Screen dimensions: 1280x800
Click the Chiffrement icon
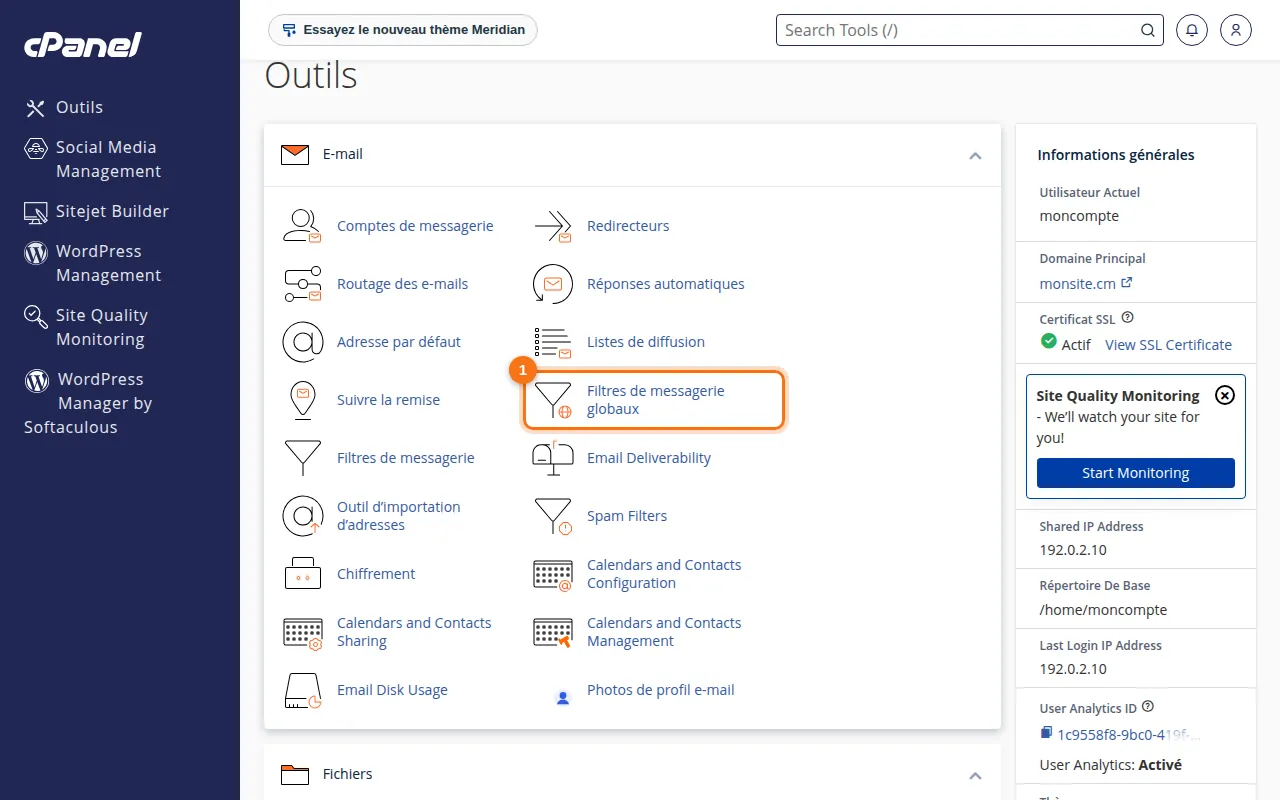pyautogui.click(x=302, y=574)
